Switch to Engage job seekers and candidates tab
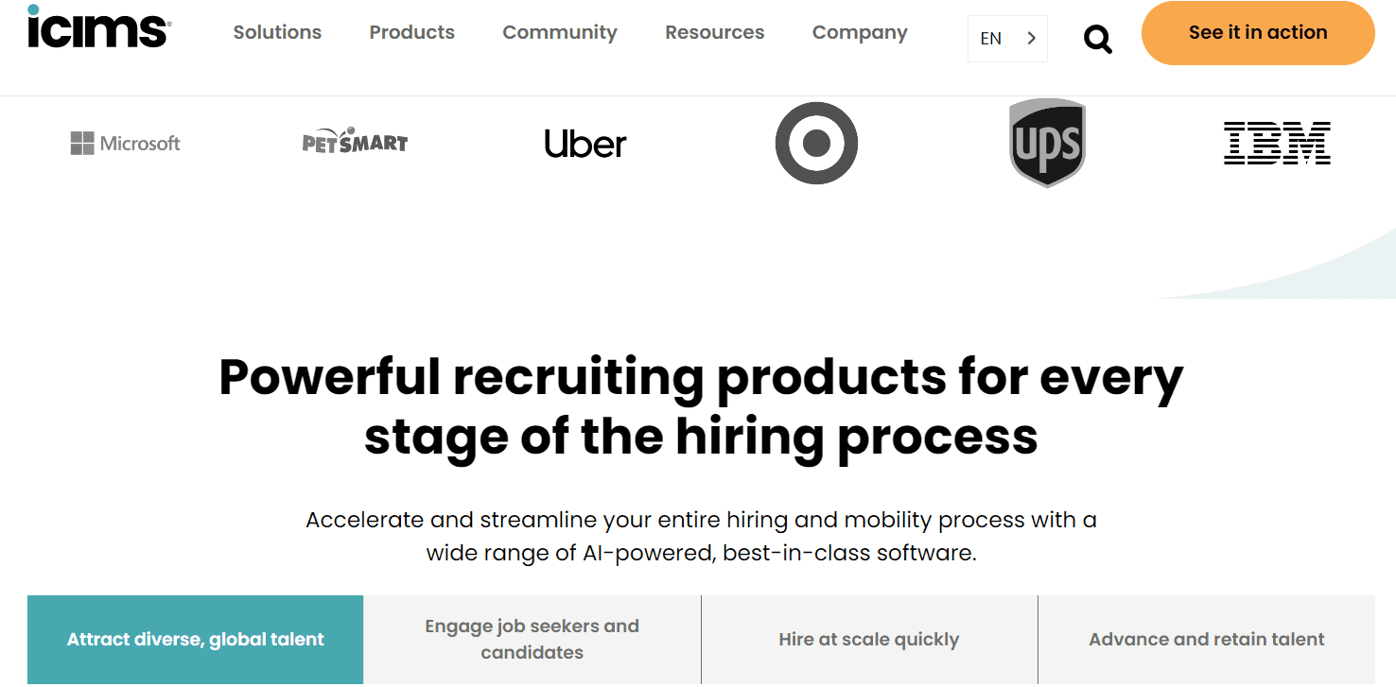Screen dimensions: 1396x687 coord(532,639)
